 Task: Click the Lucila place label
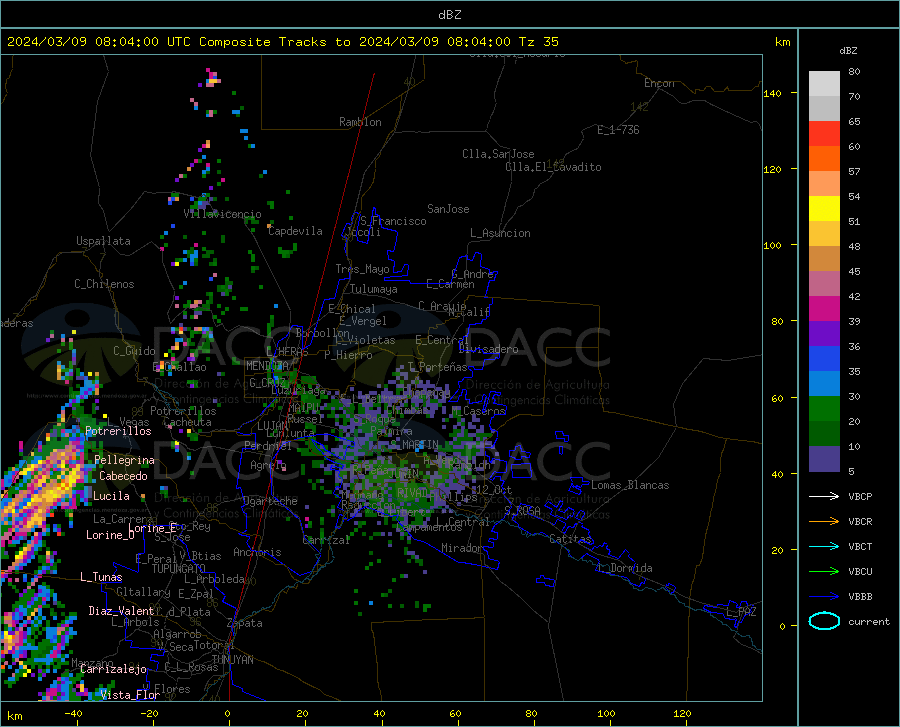coord(111,496)
